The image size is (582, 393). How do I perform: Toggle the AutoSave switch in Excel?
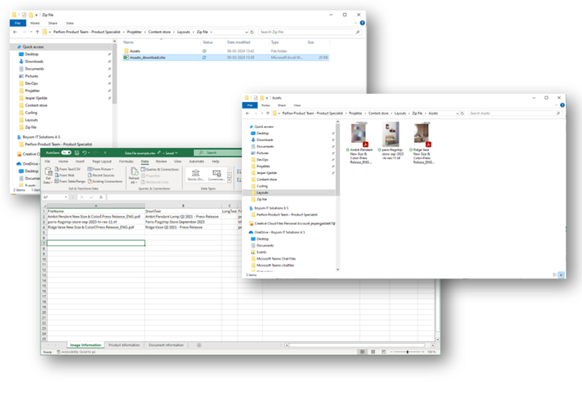[x=66, y=153]
